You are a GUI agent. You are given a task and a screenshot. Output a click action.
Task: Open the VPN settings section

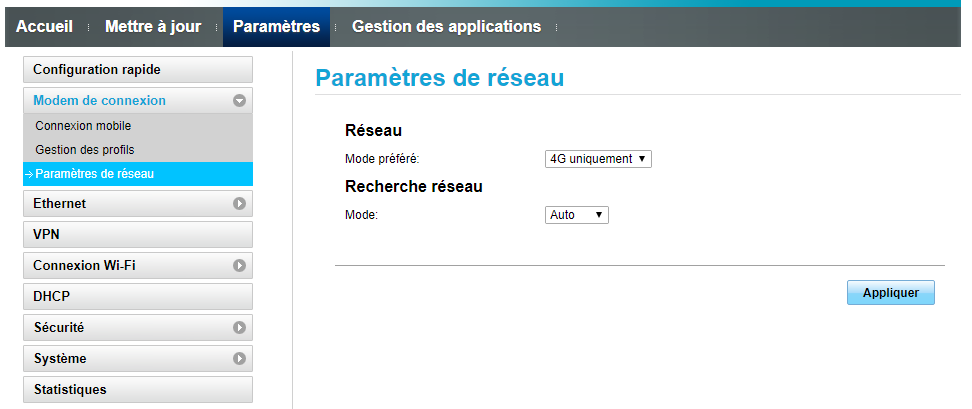coord(136,235)
